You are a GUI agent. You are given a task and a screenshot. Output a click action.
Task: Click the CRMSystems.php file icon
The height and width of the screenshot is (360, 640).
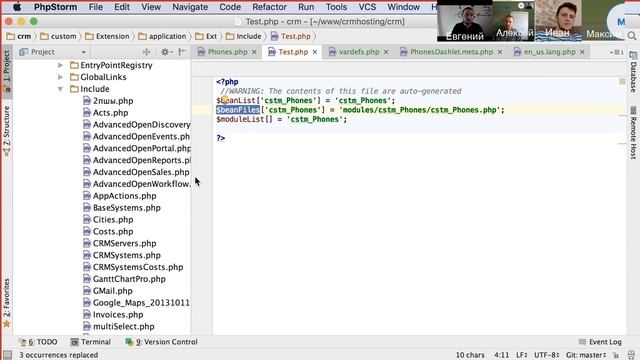coord(87,255)
